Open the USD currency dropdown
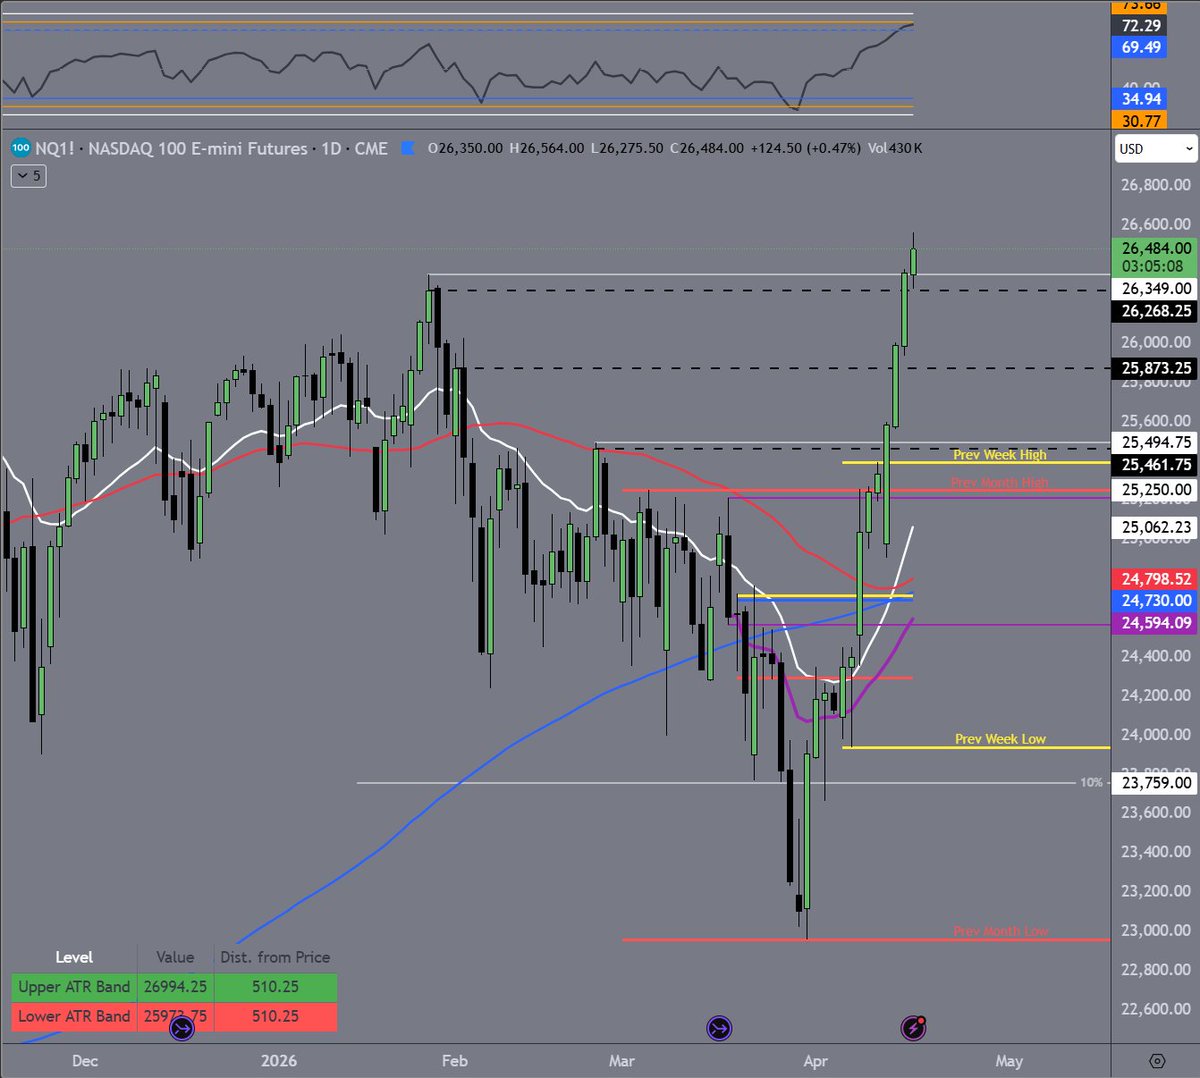 click(1156, 149)
